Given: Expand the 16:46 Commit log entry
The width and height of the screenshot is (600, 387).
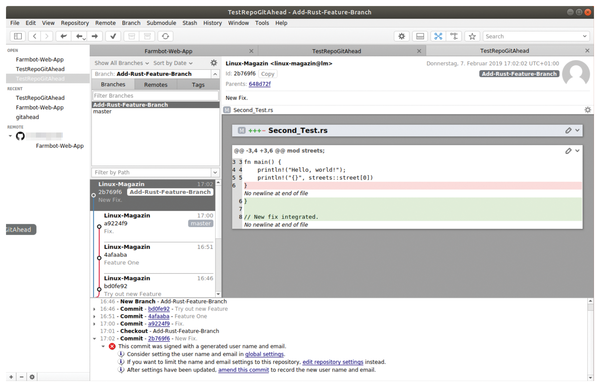Looking at the screenshot, I should [x=95, y=309].
